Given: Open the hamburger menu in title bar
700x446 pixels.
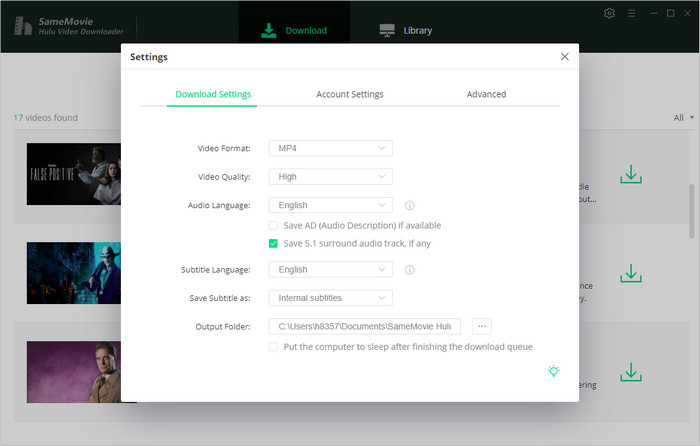Looking at the screenshot, I should pos(631,13).
